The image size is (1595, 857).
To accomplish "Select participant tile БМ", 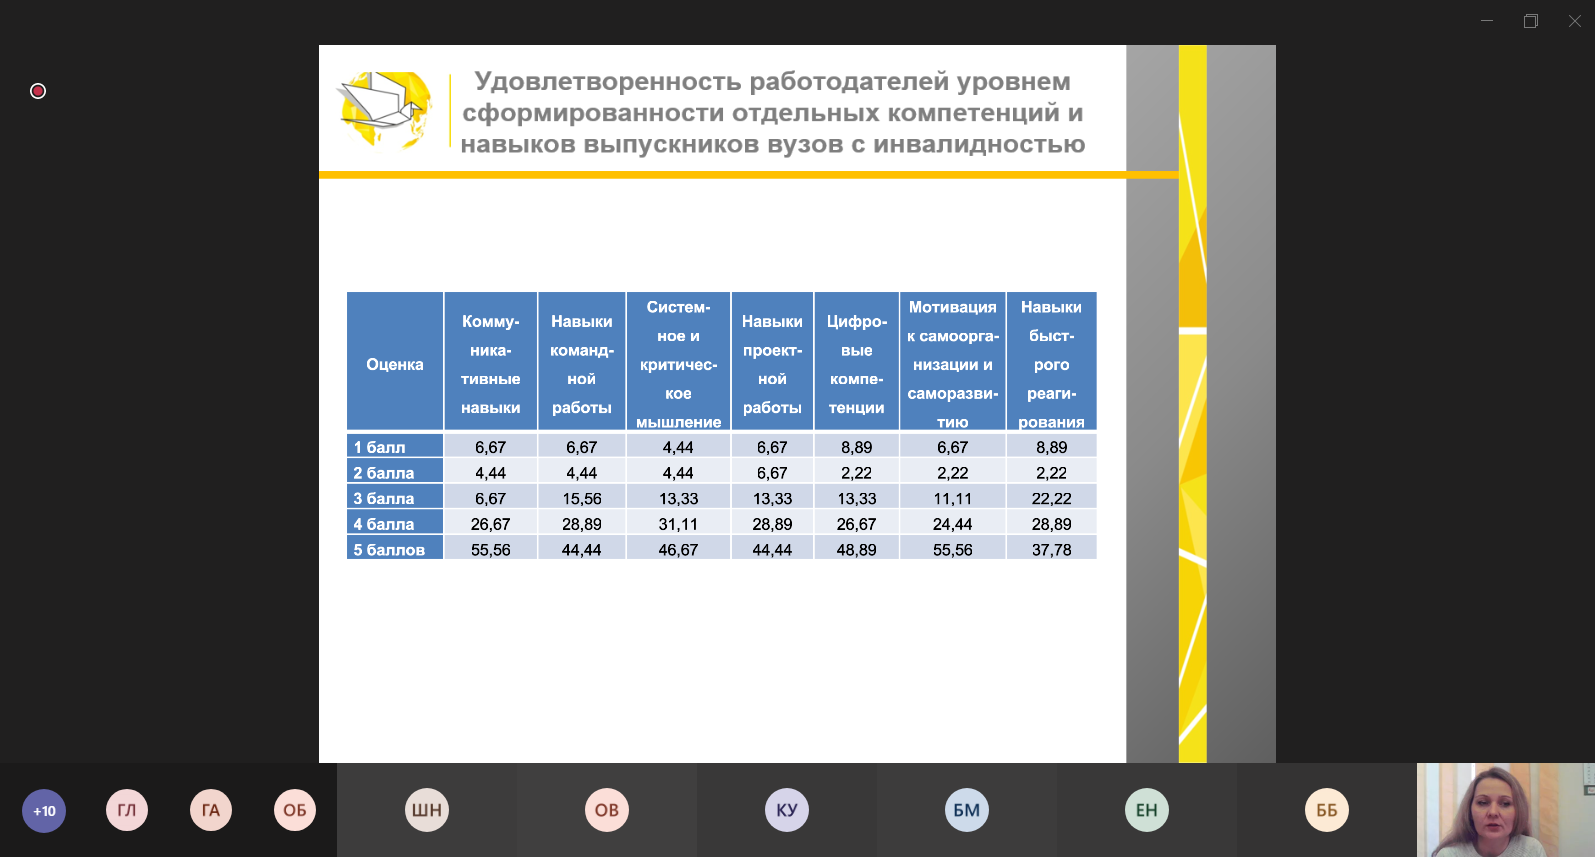I will point(967,810).
